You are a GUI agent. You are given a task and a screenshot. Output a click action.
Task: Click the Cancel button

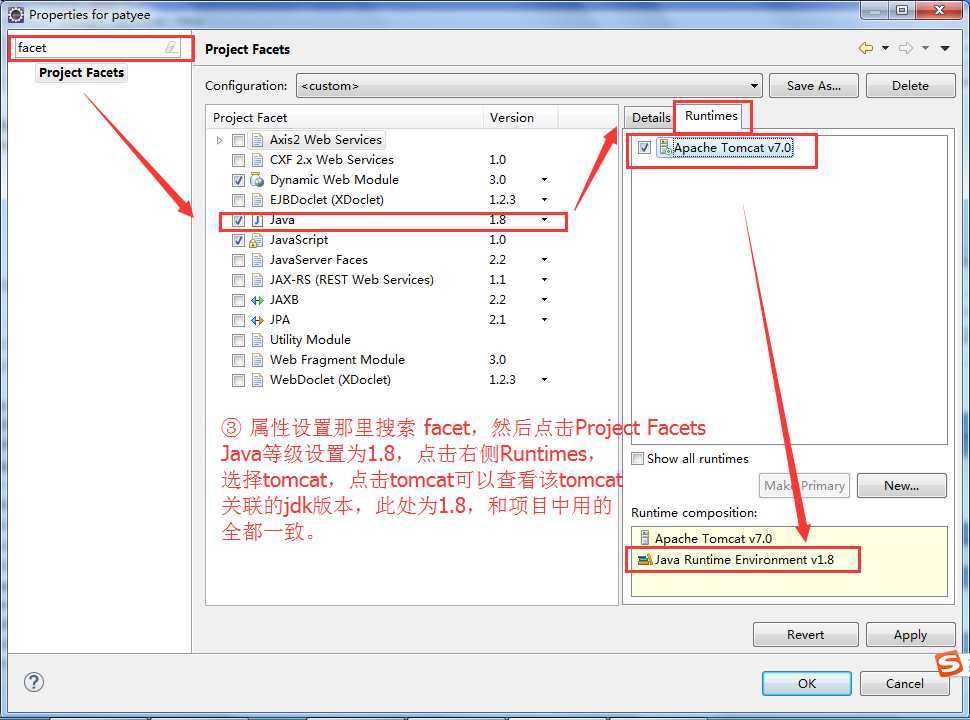coord(904,684)
